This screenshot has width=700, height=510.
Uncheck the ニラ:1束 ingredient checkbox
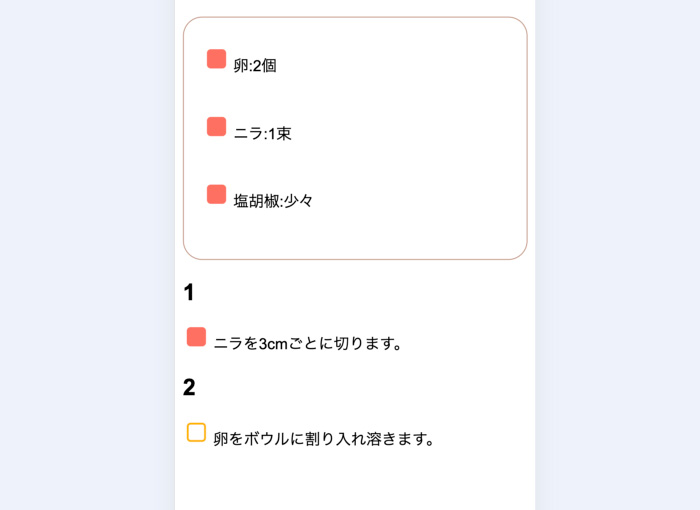point(216,126)
